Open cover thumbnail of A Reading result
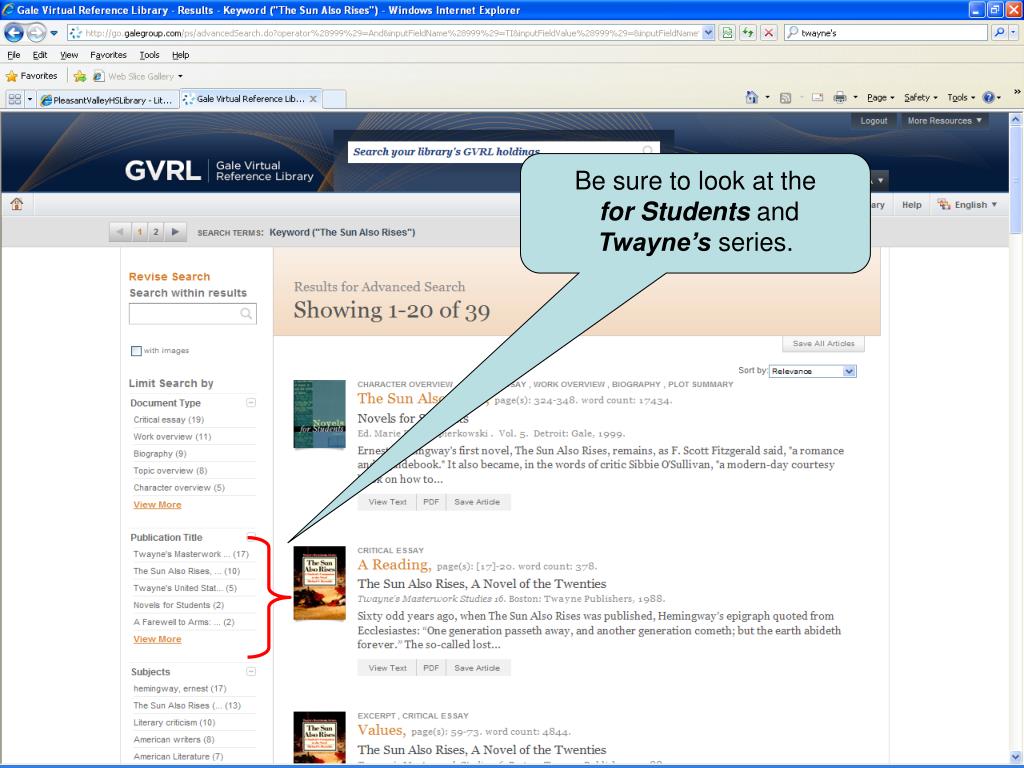 [x=319, y=583]
